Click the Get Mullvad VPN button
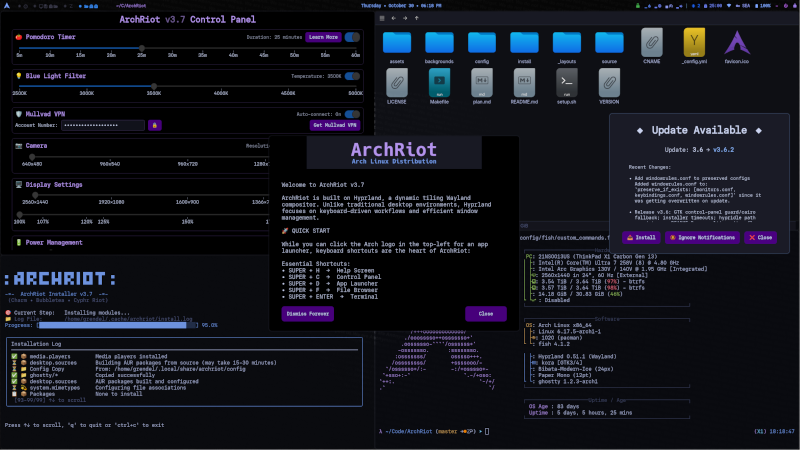The image size is (800, 450). pyautogui.click(x=335, y=125)
